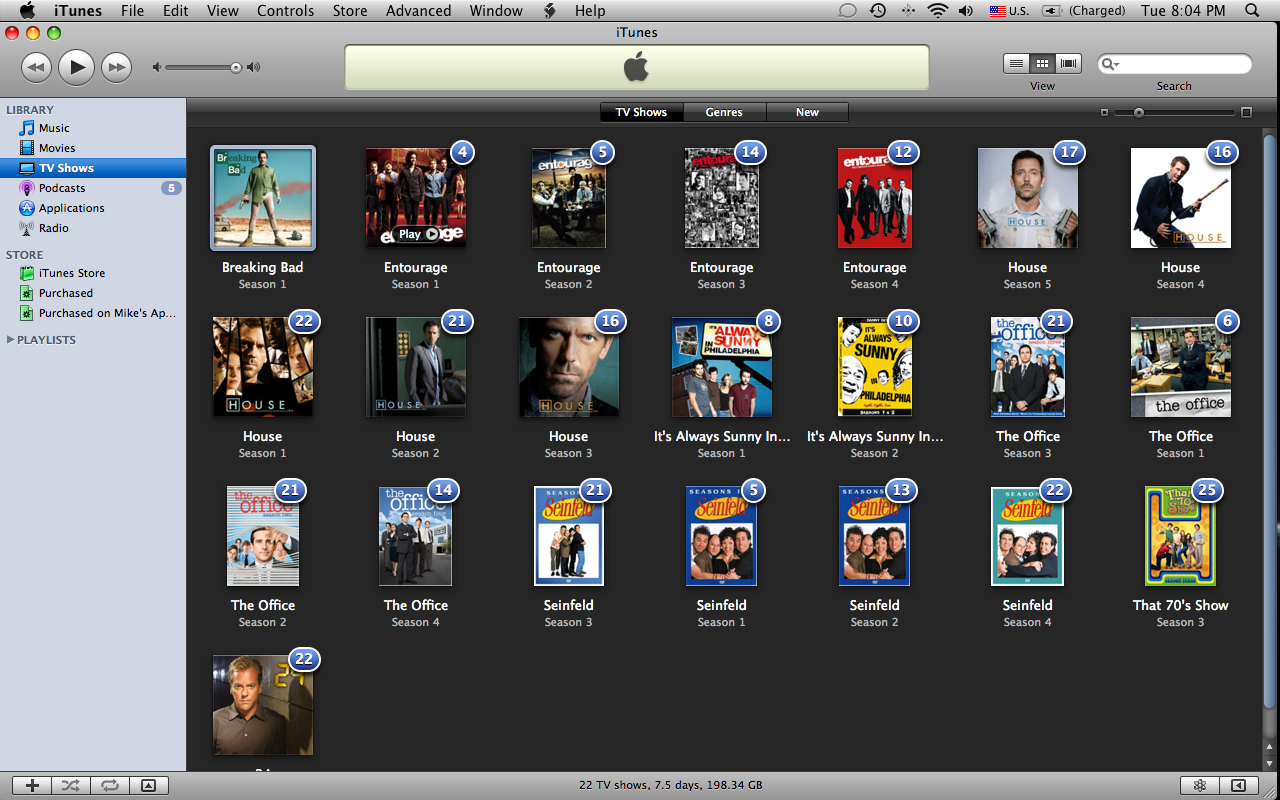The width and height of the screenshot is (1280, 800).
Task: Click the Time Machine menu icon
Action: pyautogui.click(x=877, y=11)
